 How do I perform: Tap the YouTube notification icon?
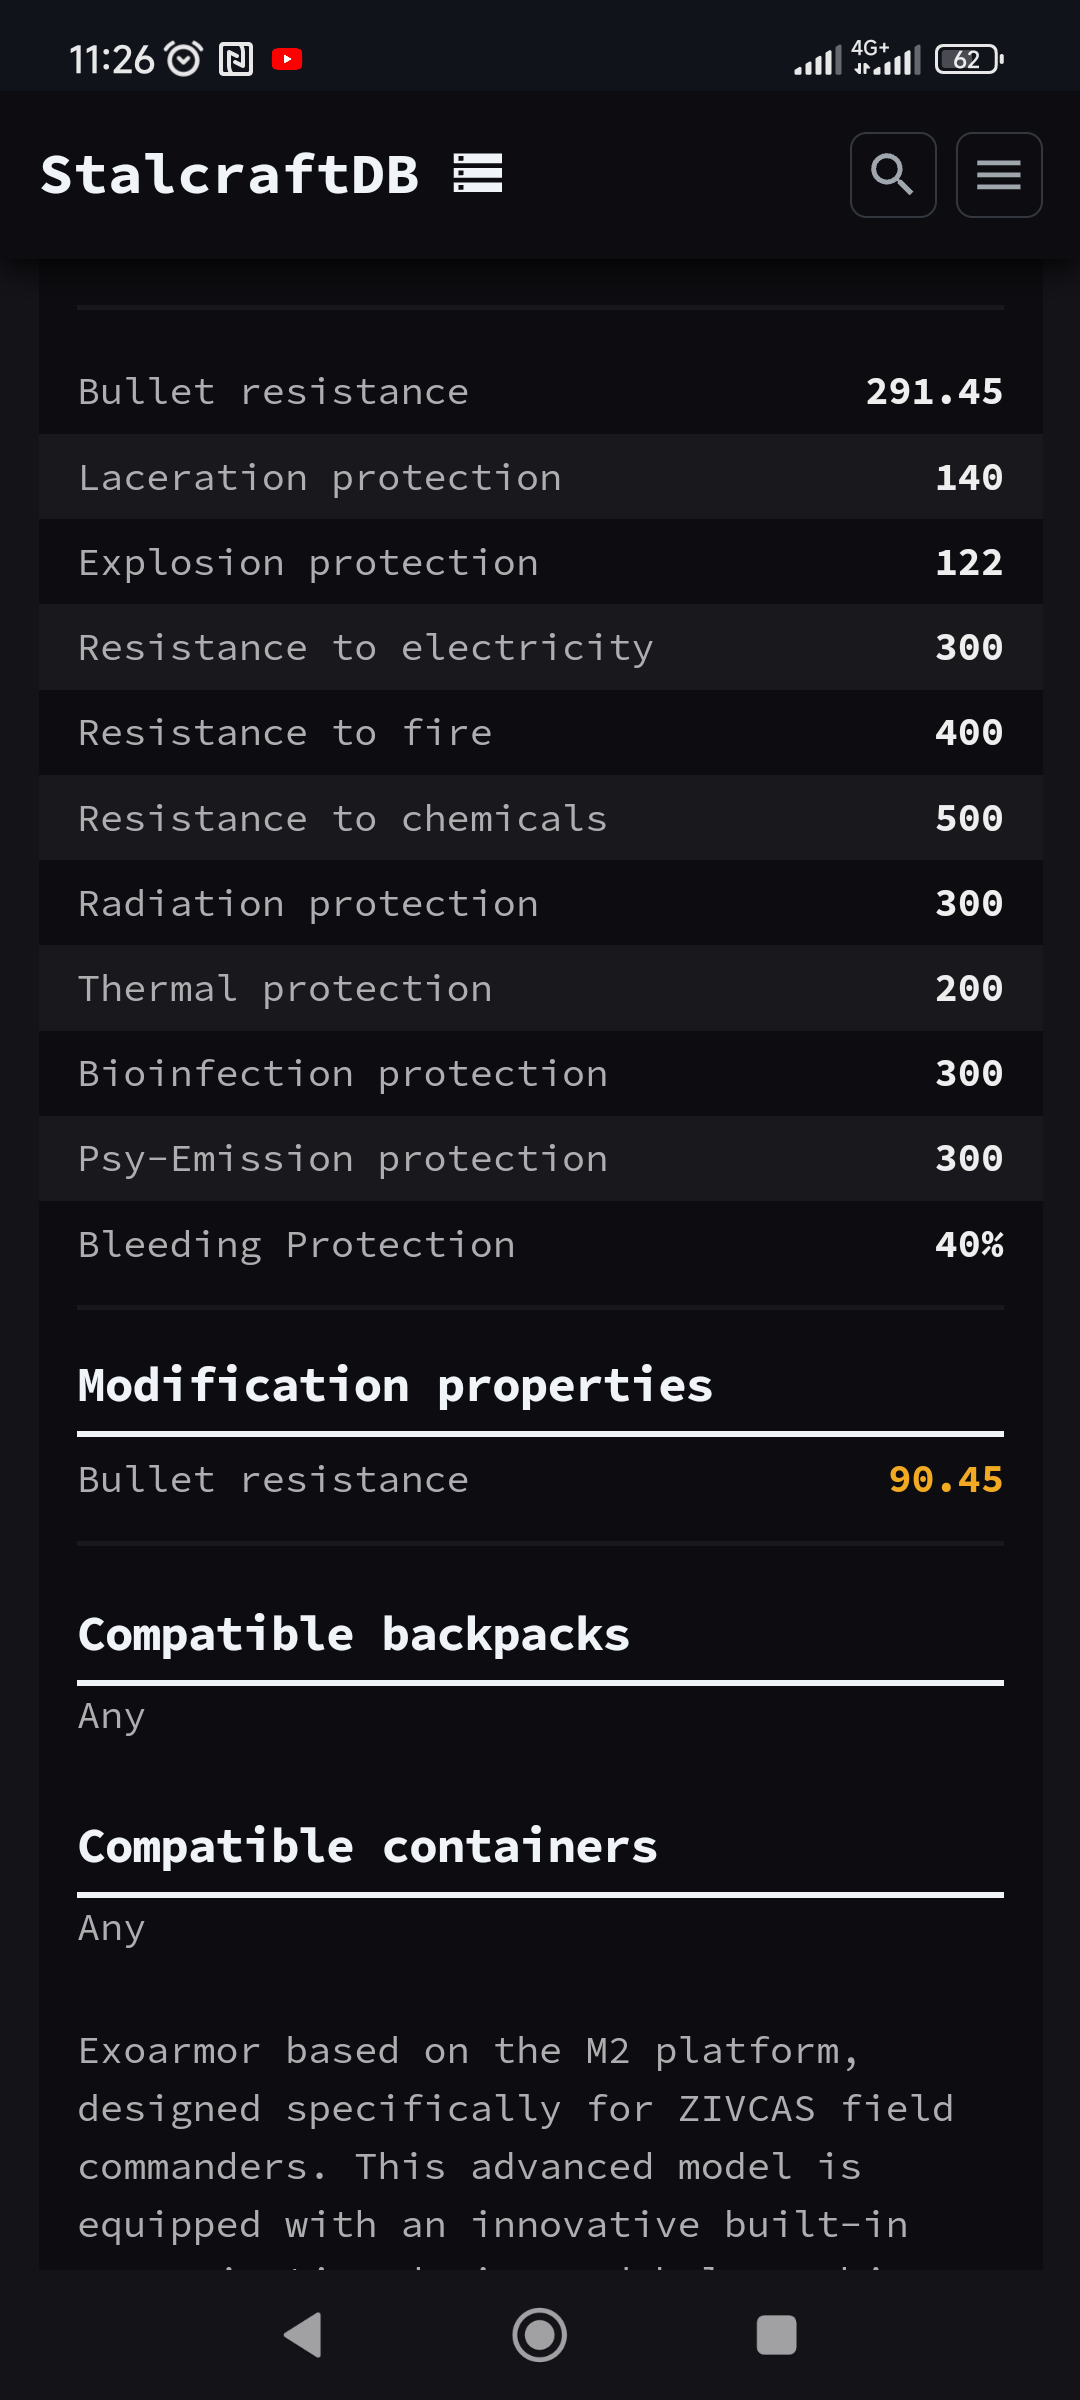287,60
